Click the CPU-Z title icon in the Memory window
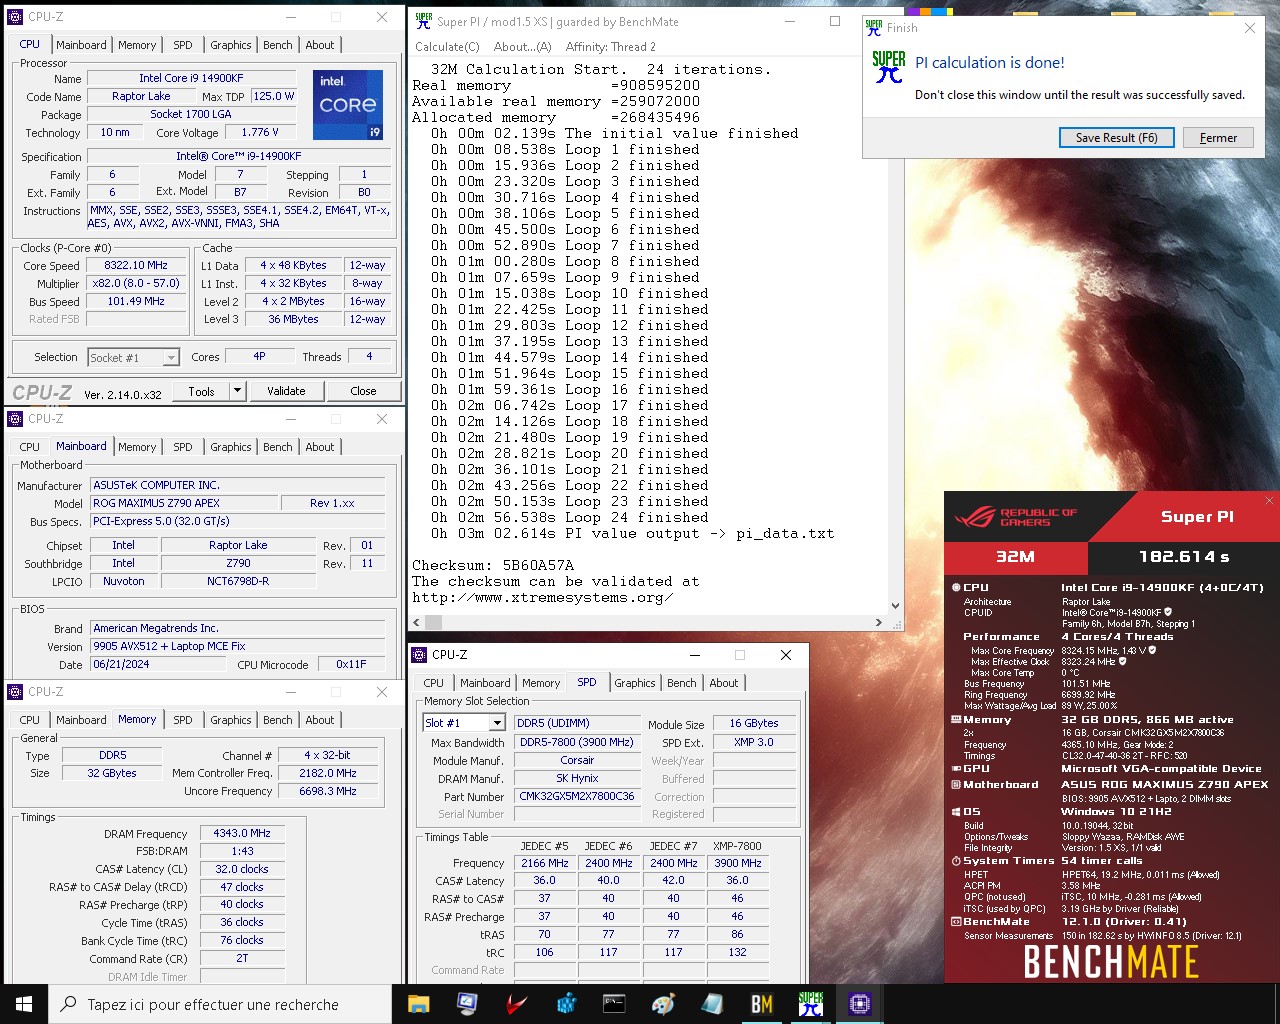This screenshot has width=1280, height=1024. click(x=15, y=692)
